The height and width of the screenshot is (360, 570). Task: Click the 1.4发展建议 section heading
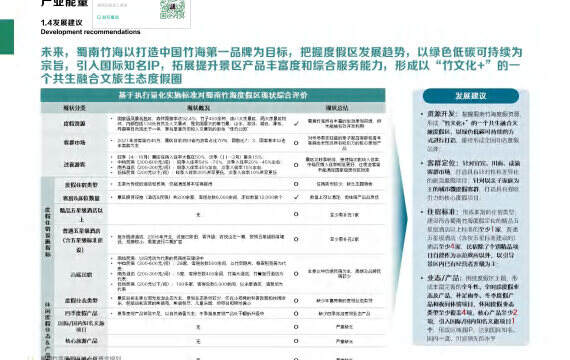62,23
